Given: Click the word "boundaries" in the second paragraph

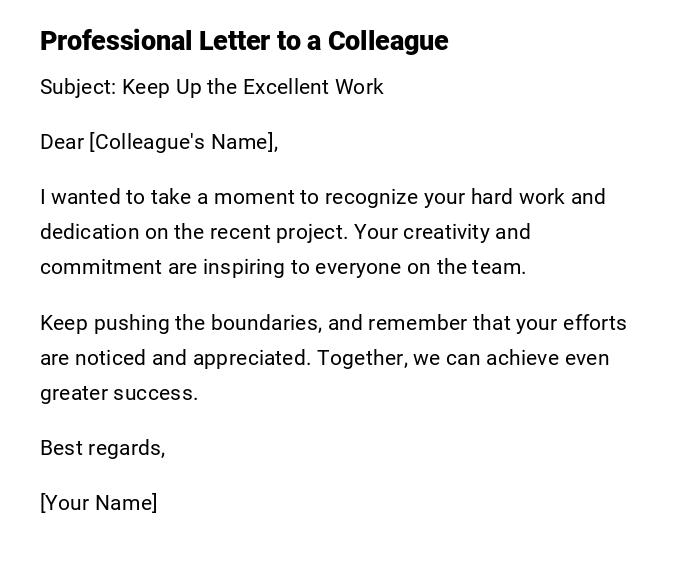Looking at the screenshot, I should 265,323.
